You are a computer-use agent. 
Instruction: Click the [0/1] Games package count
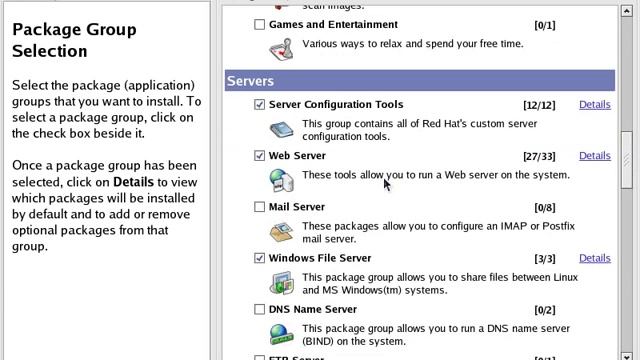(545, 25)
